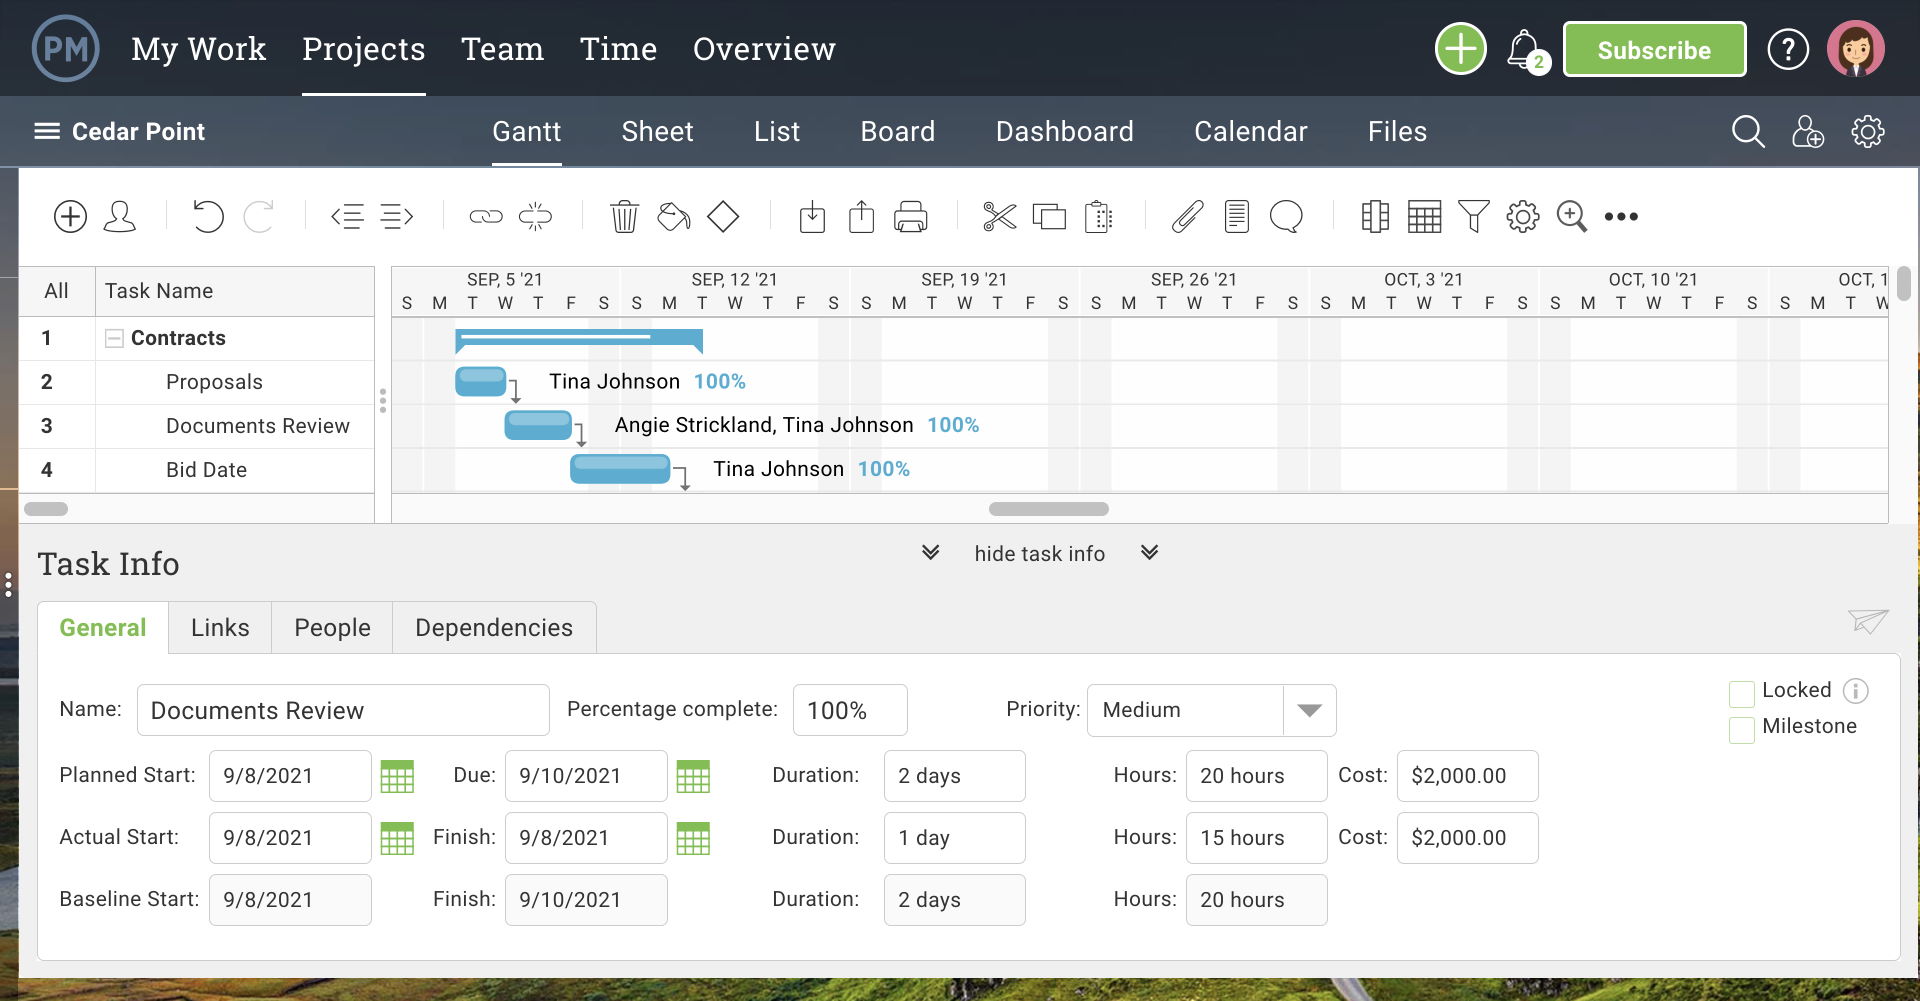Open the Dashboard tab
The image size is (1920, 1001).
pos(1064,132)
